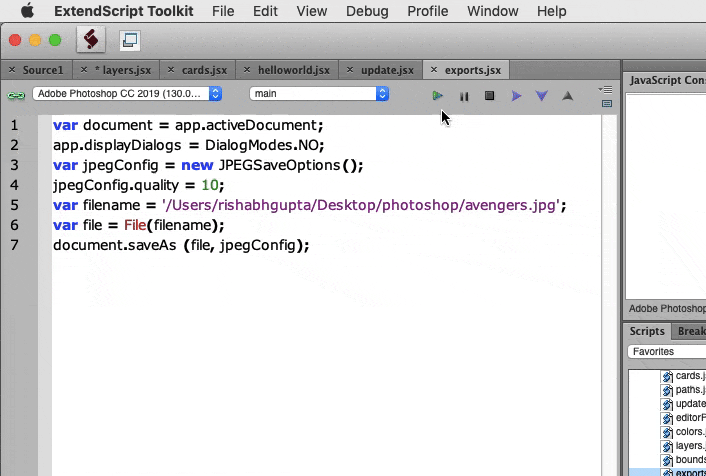Open the File menu
706x476 pixels.
pos(223,11)
